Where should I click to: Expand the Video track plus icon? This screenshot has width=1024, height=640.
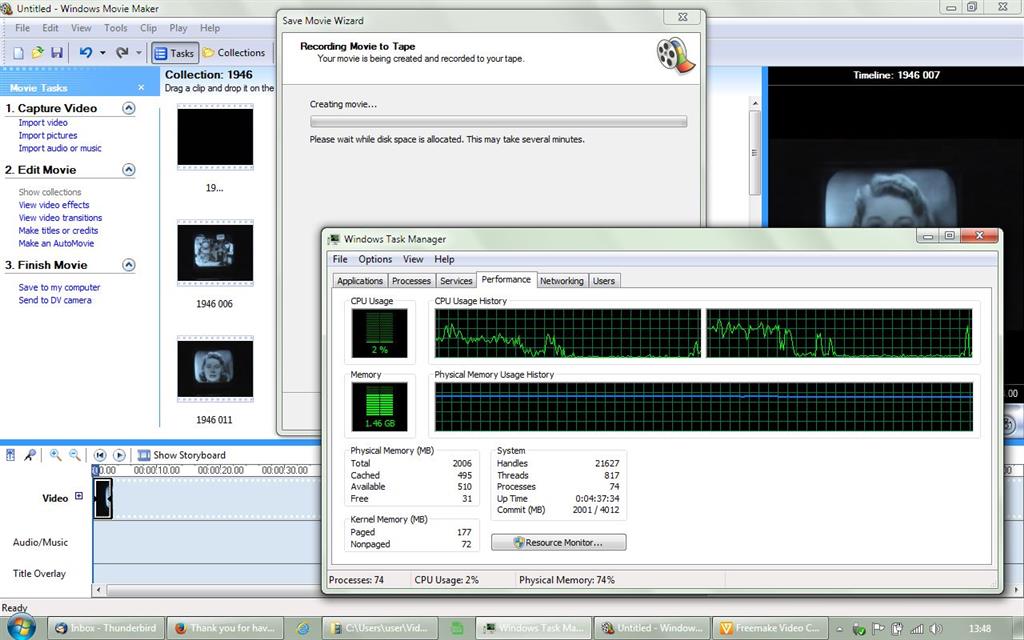(x=79, y=496)
